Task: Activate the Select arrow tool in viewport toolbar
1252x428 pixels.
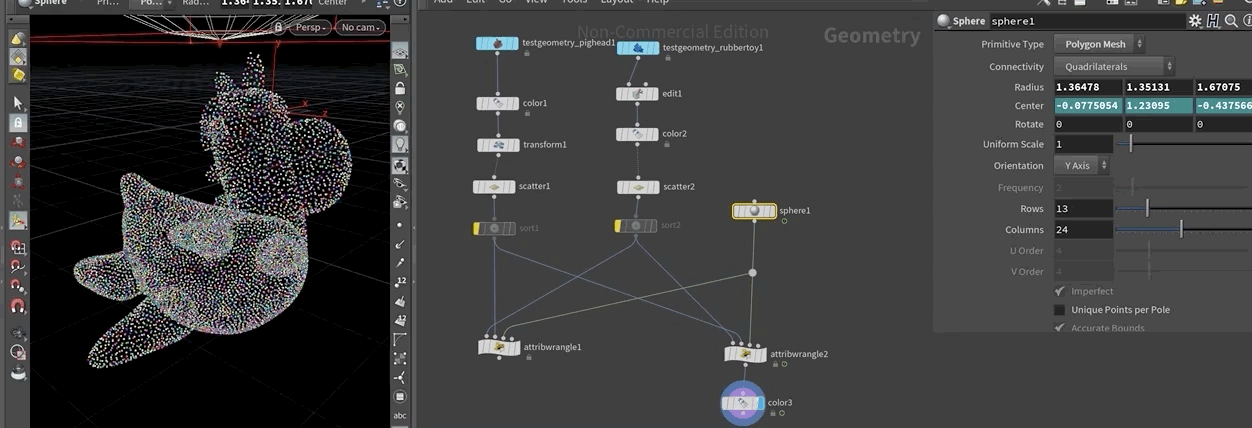Action: [x=17, y=102]
